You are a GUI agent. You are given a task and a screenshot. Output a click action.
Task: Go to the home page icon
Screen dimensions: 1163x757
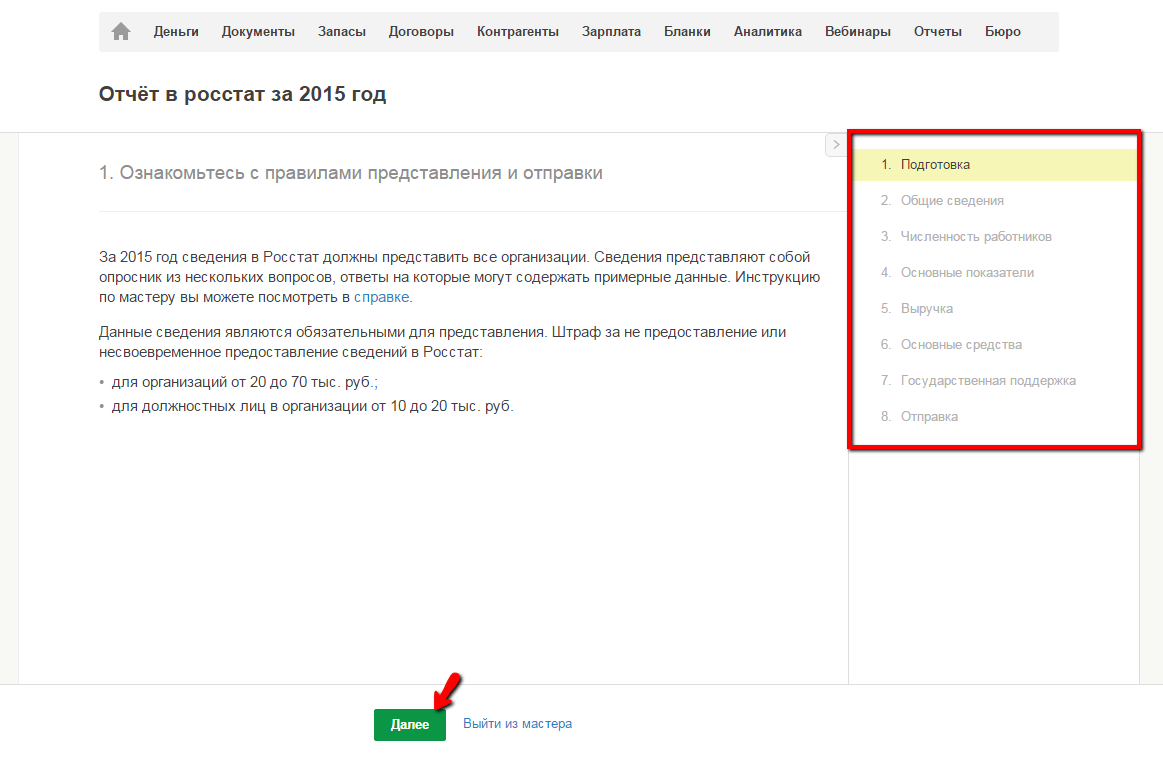121,31
